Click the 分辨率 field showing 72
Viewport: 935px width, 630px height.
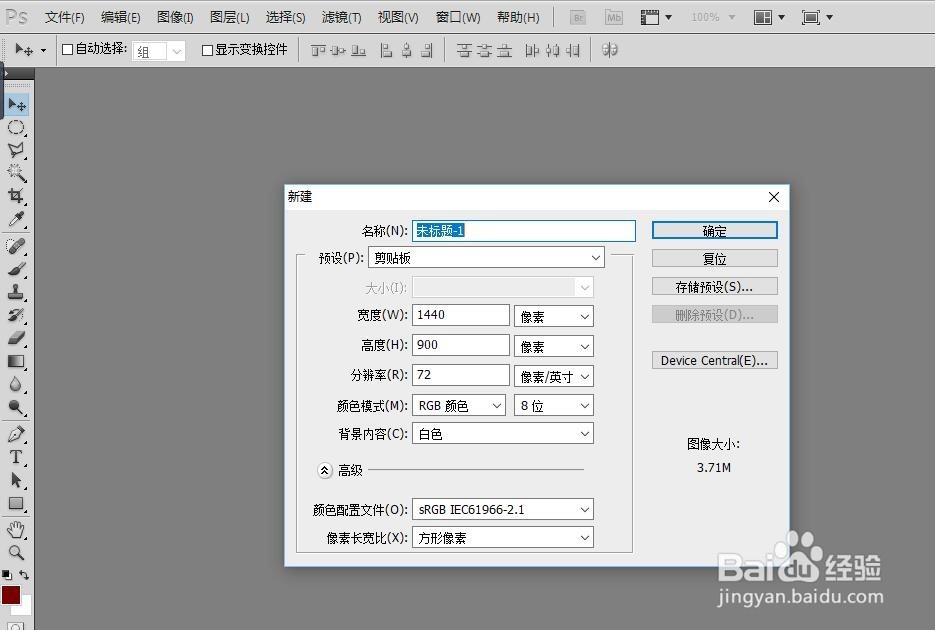460,374
